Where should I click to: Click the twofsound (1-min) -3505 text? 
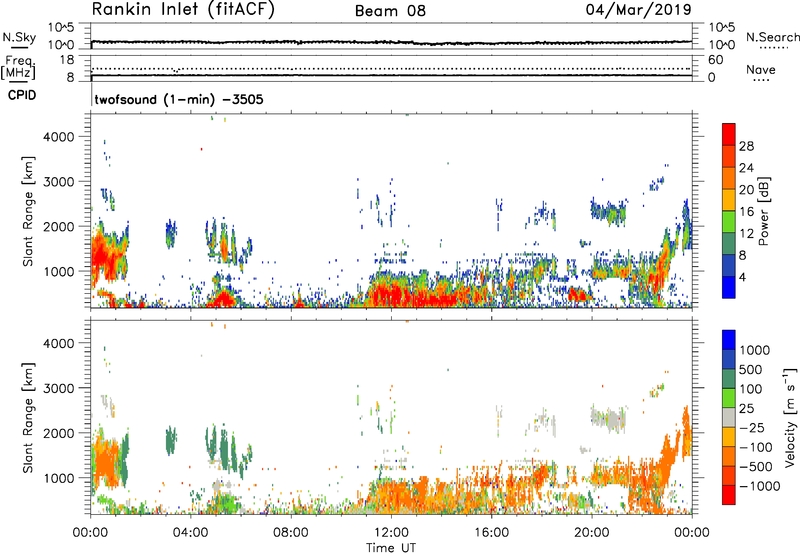179,99
